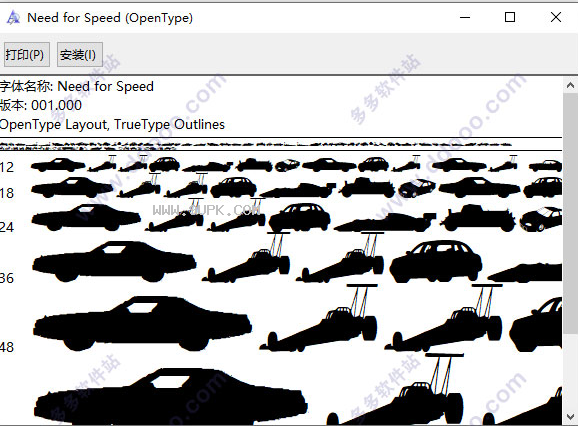Click the scrollbar down arrow

click(x=570, y=417)
